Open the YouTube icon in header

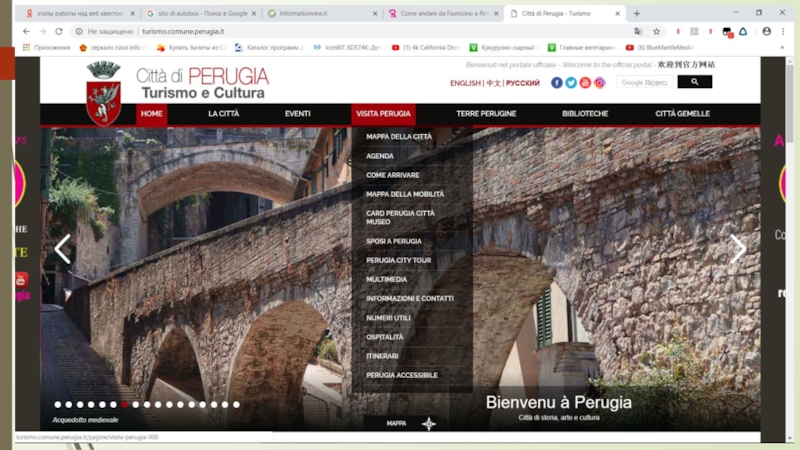tap(585, 83)
